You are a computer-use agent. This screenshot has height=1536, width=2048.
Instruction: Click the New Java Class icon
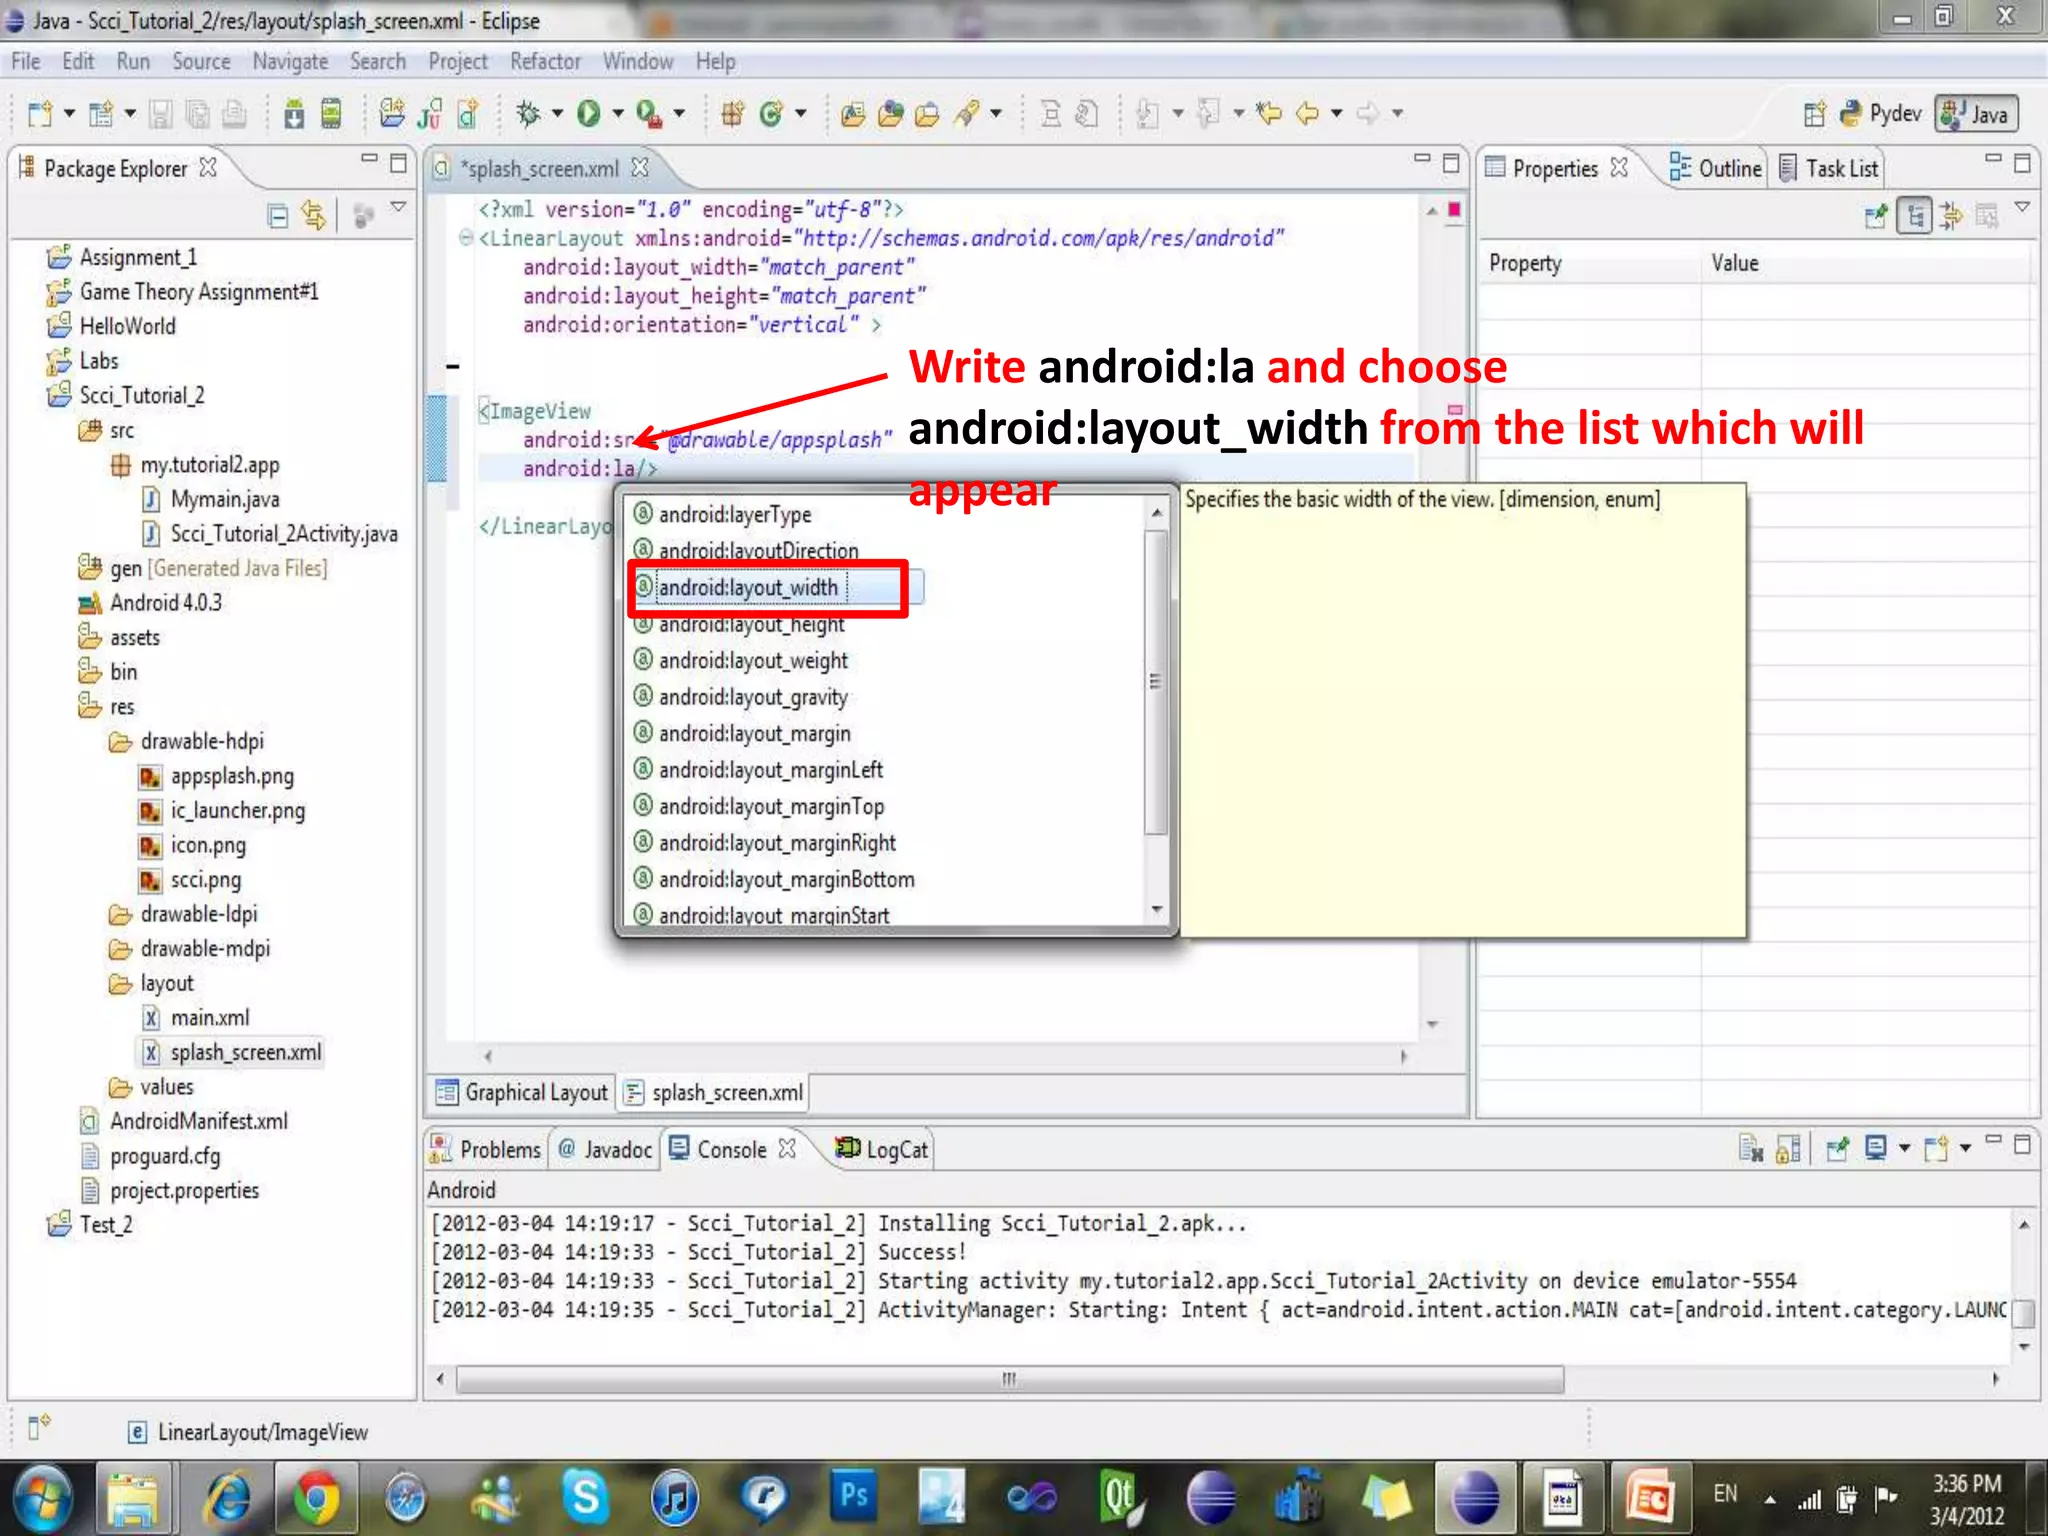(x=770, y=114)
